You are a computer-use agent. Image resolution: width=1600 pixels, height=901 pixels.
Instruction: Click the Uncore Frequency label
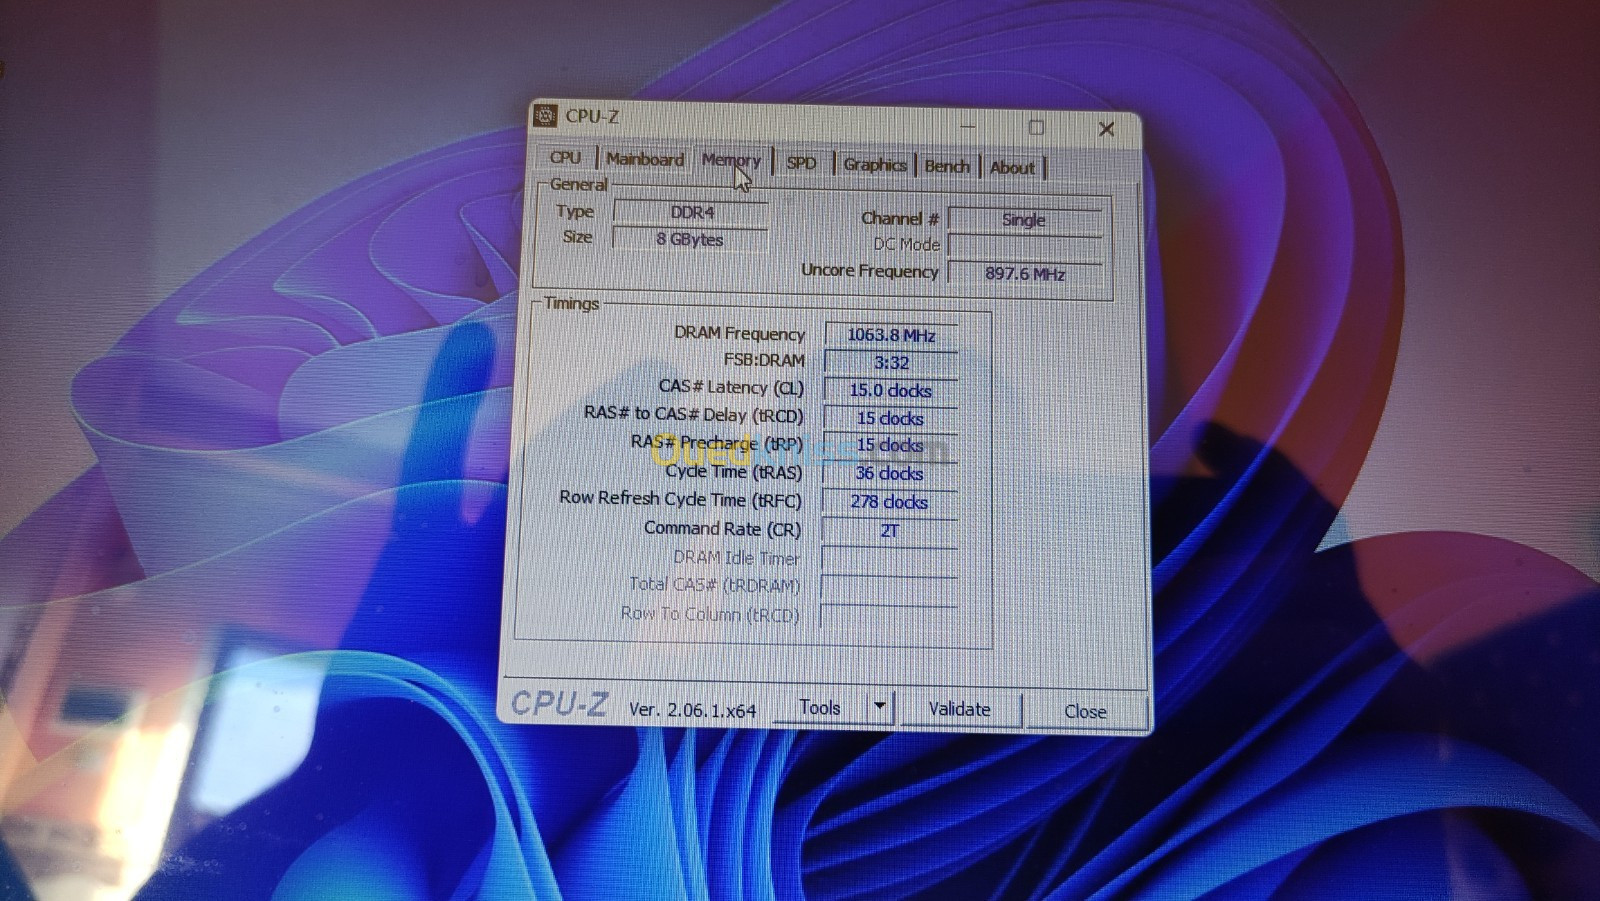coord(869,270)
